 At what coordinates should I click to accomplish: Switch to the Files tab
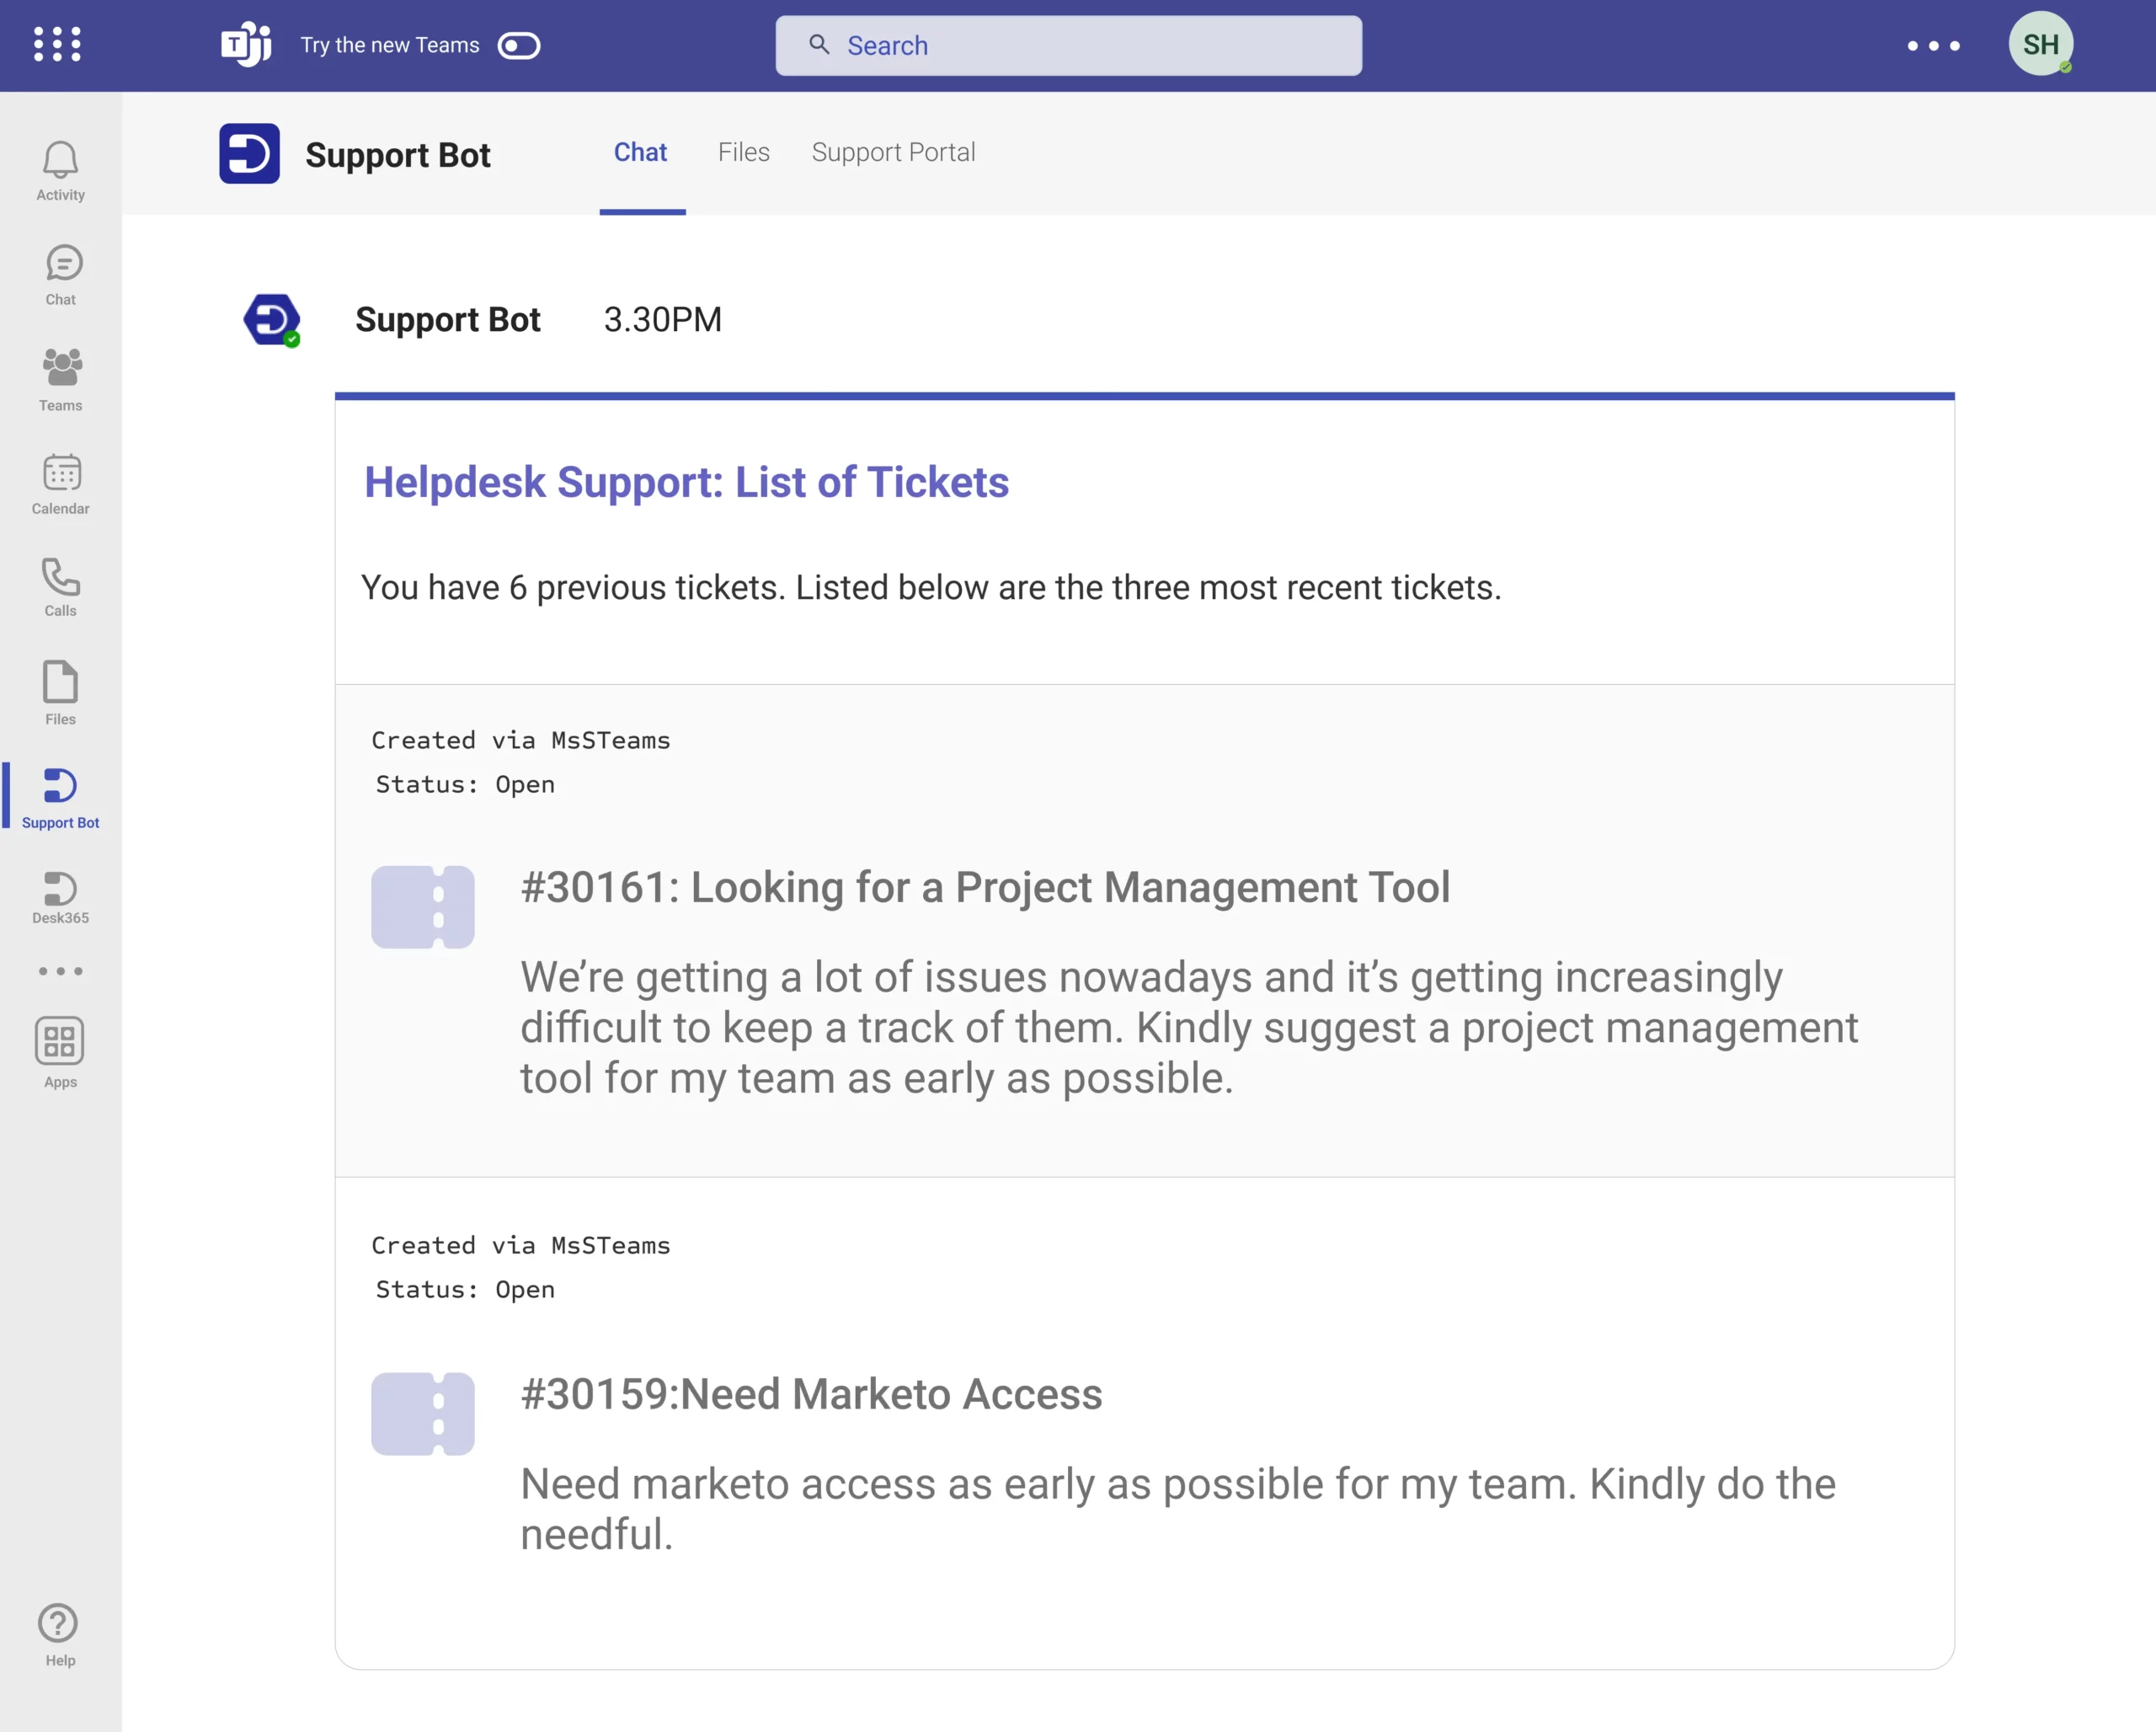pos(743,152)
